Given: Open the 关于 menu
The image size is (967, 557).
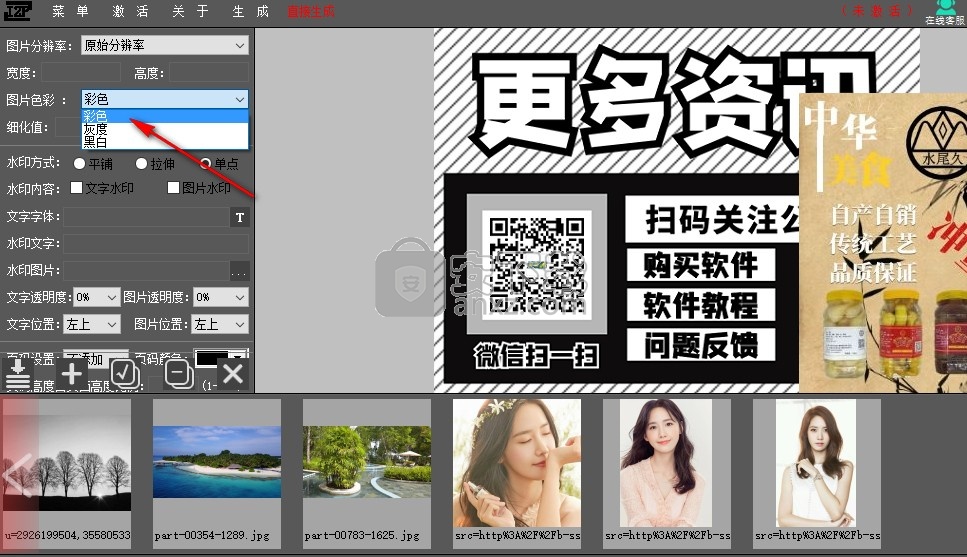Looking at the screenshot, I should (x=191, y=11).
